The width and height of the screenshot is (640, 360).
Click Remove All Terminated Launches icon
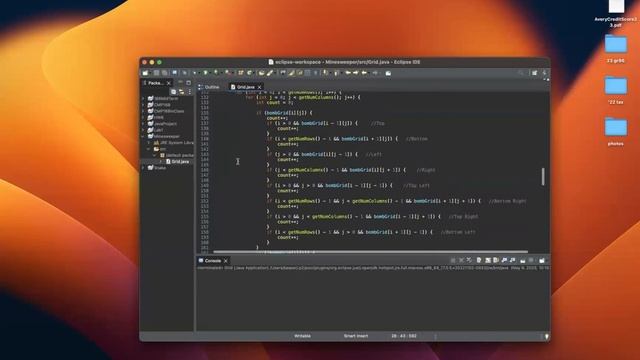tap(469, 260)
